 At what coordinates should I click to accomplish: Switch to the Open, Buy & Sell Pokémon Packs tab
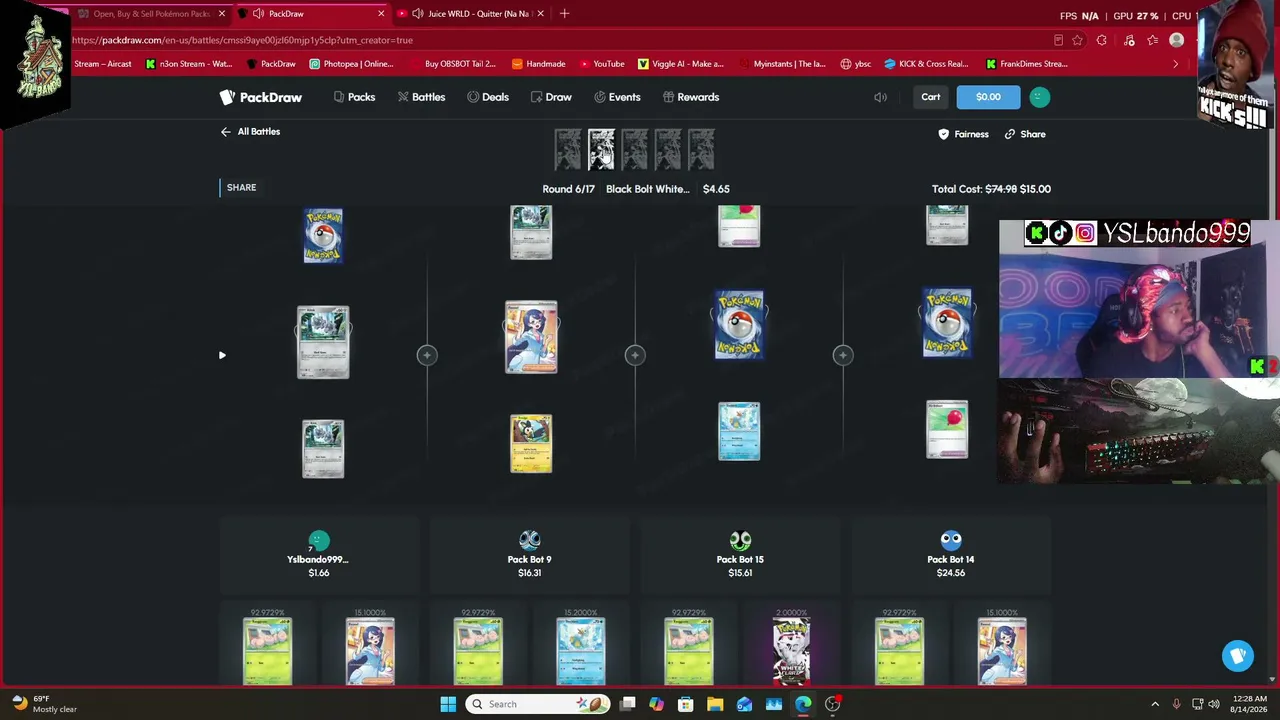pyautogui.click(x=152, y=14)
